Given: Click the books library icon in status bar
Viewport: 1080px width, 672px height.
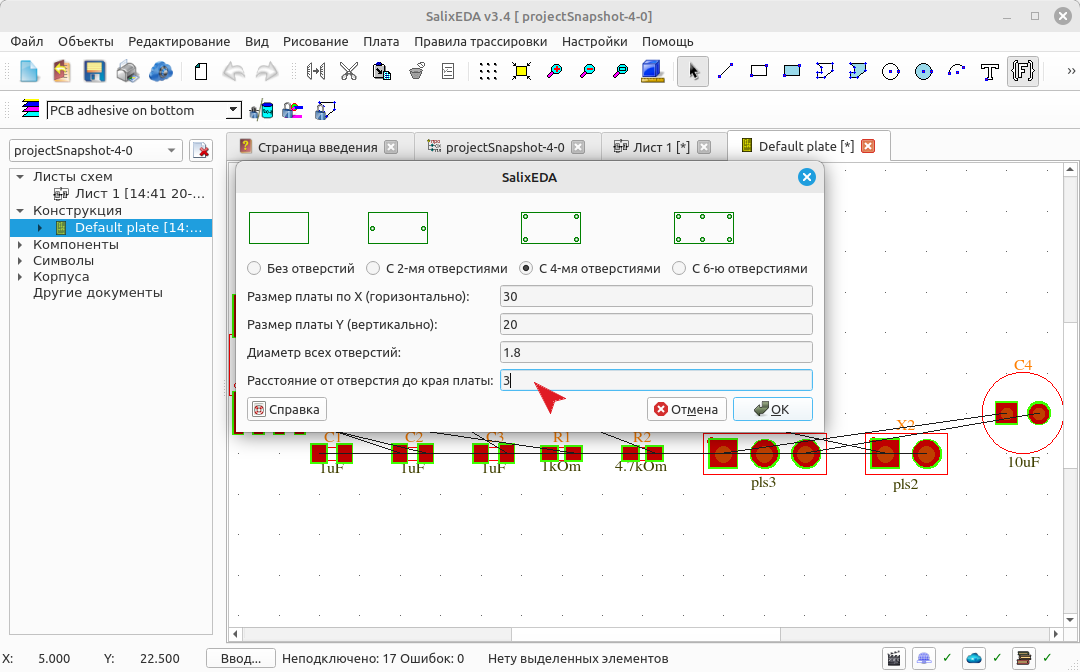Looking at the screenshot, I should point(1024,658).
